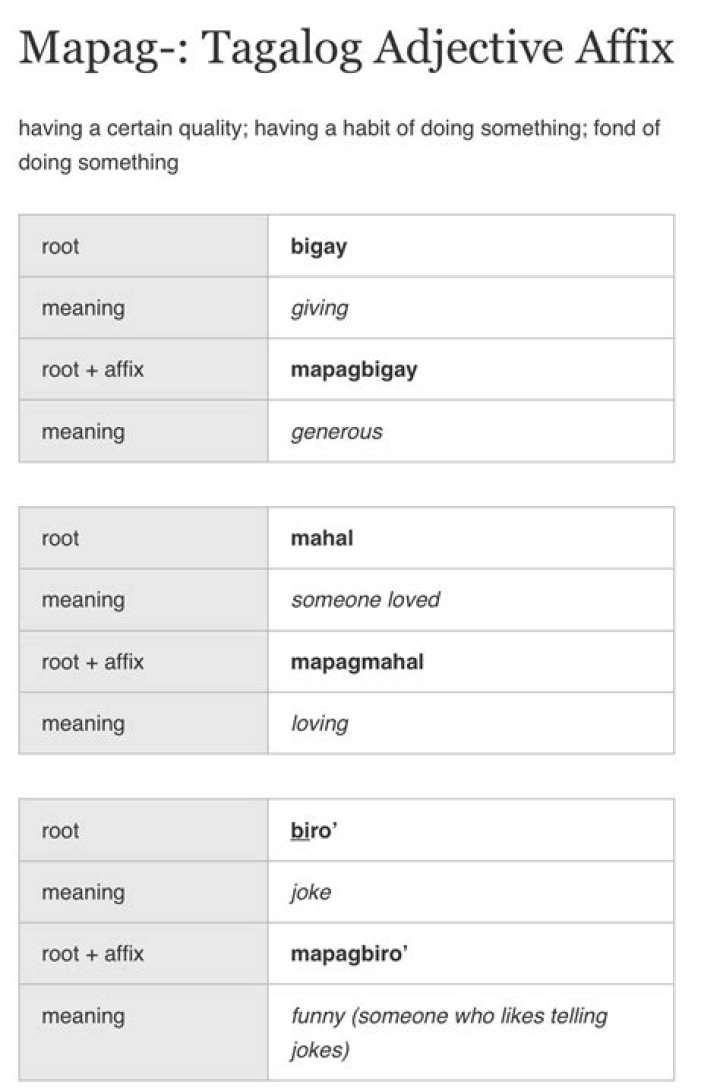Click the italic word loving

319,724
